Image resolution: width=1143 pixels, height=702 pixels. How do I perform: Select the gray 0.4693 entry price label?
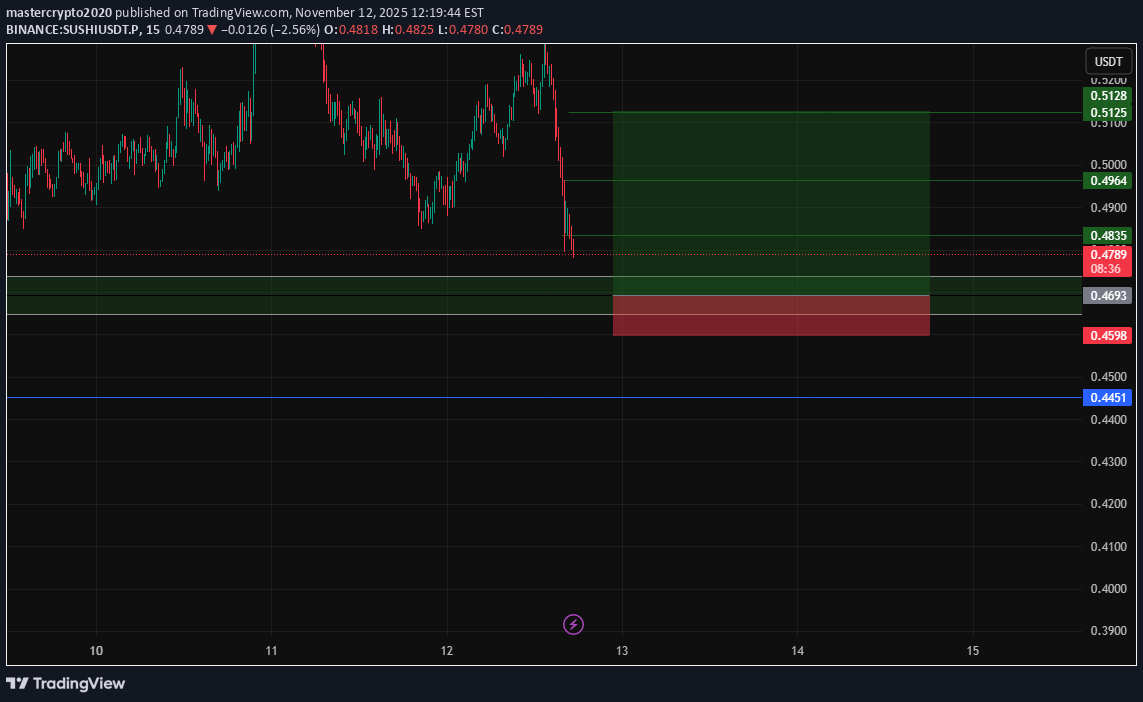(1107, 296)
